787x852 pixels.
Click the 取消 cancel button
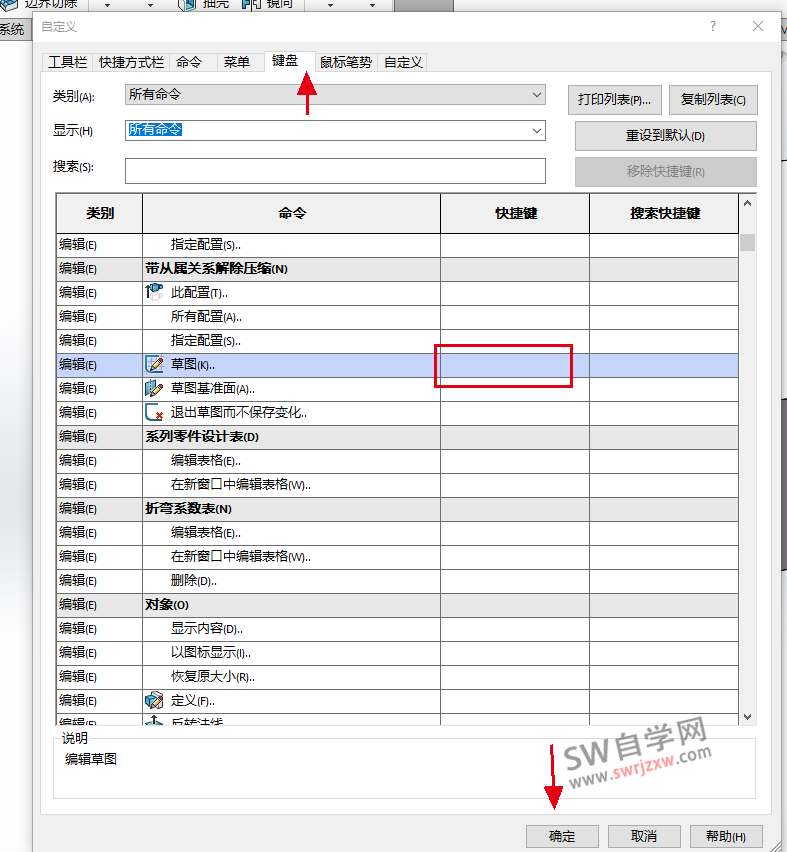pos(644,836)
